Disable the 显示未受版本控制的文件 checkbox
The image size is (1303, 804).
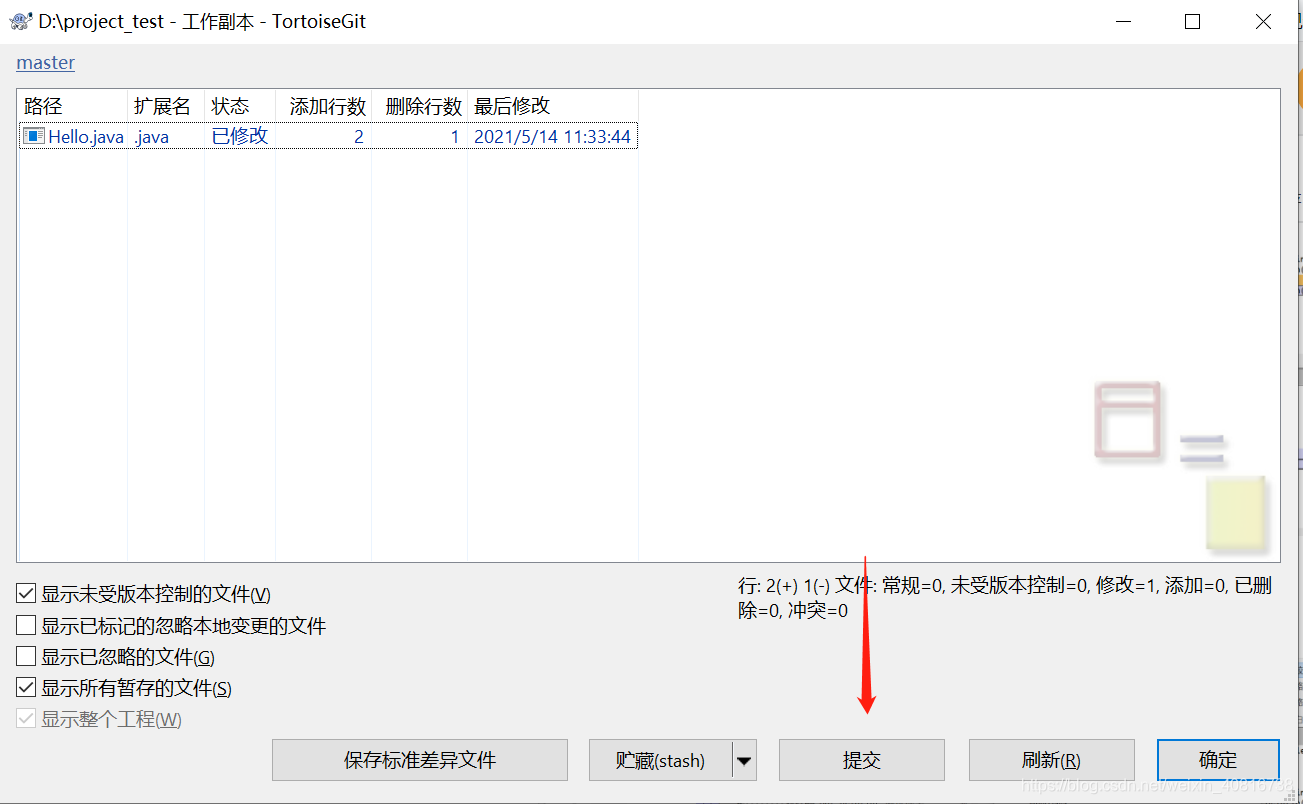tap(26, 592)
